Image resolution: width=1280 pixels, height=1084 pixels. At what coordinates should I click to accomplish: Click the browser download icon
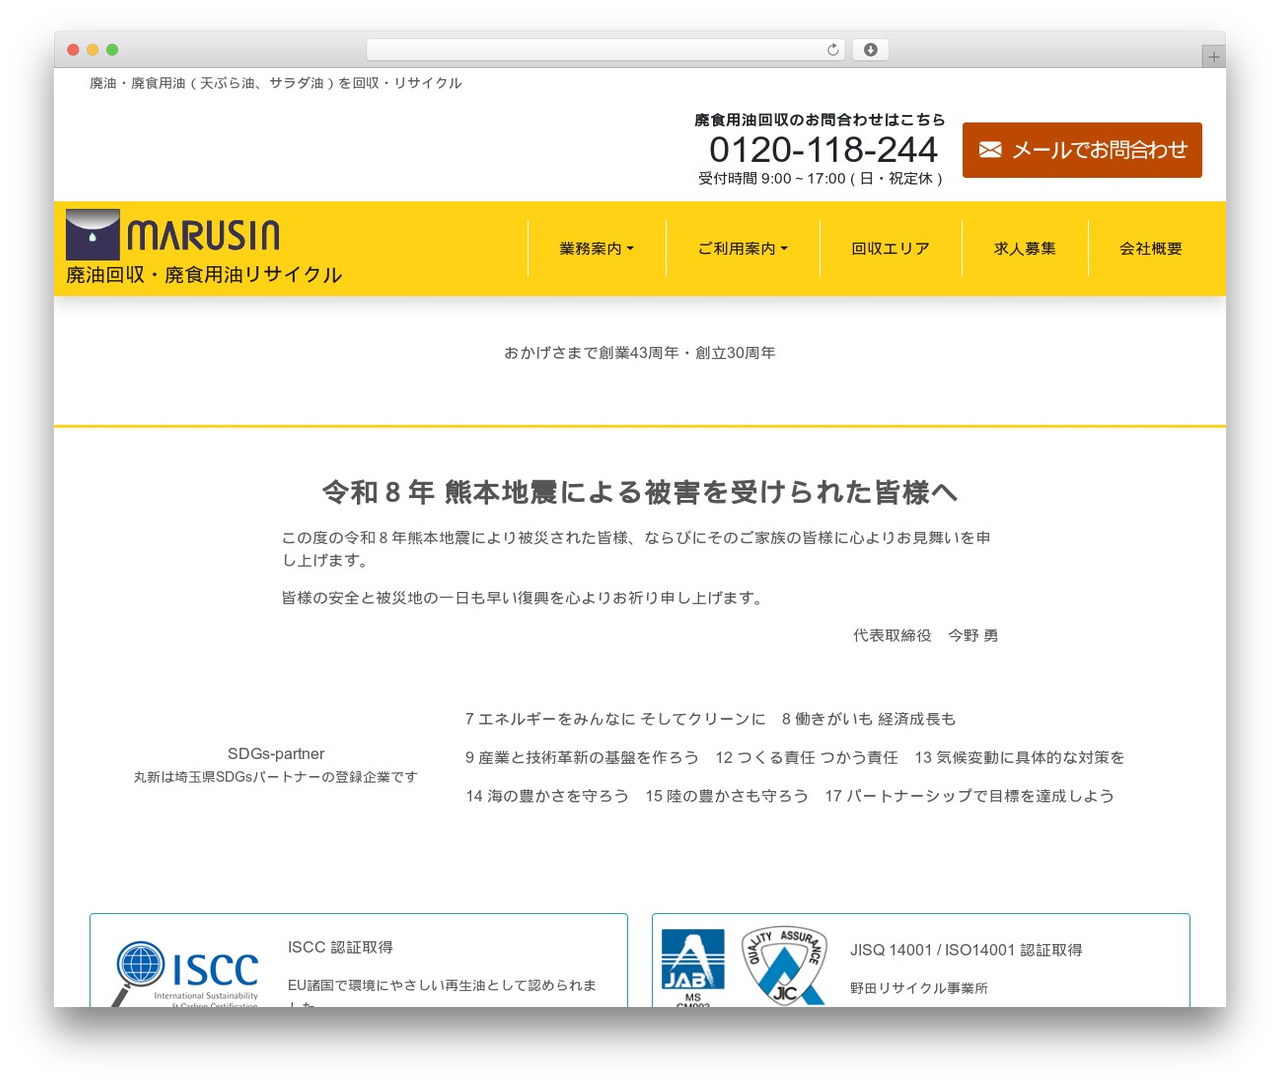point(870,50)
